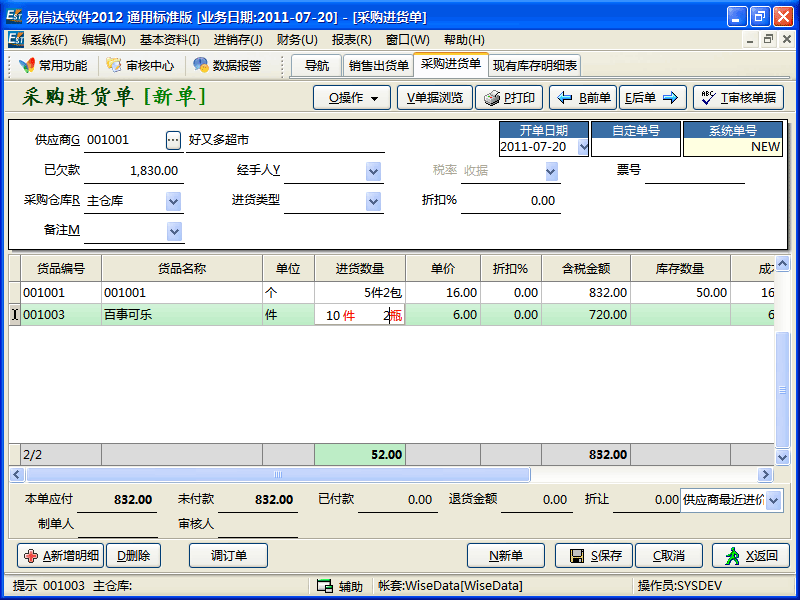Open the 常用功能 toolbar shortcut

point(54,66)
